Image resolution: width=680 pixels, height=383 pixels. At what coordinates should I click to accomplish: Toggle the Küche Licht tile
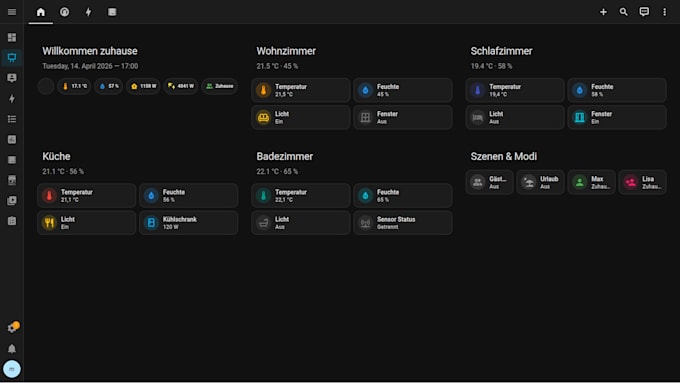87,223
